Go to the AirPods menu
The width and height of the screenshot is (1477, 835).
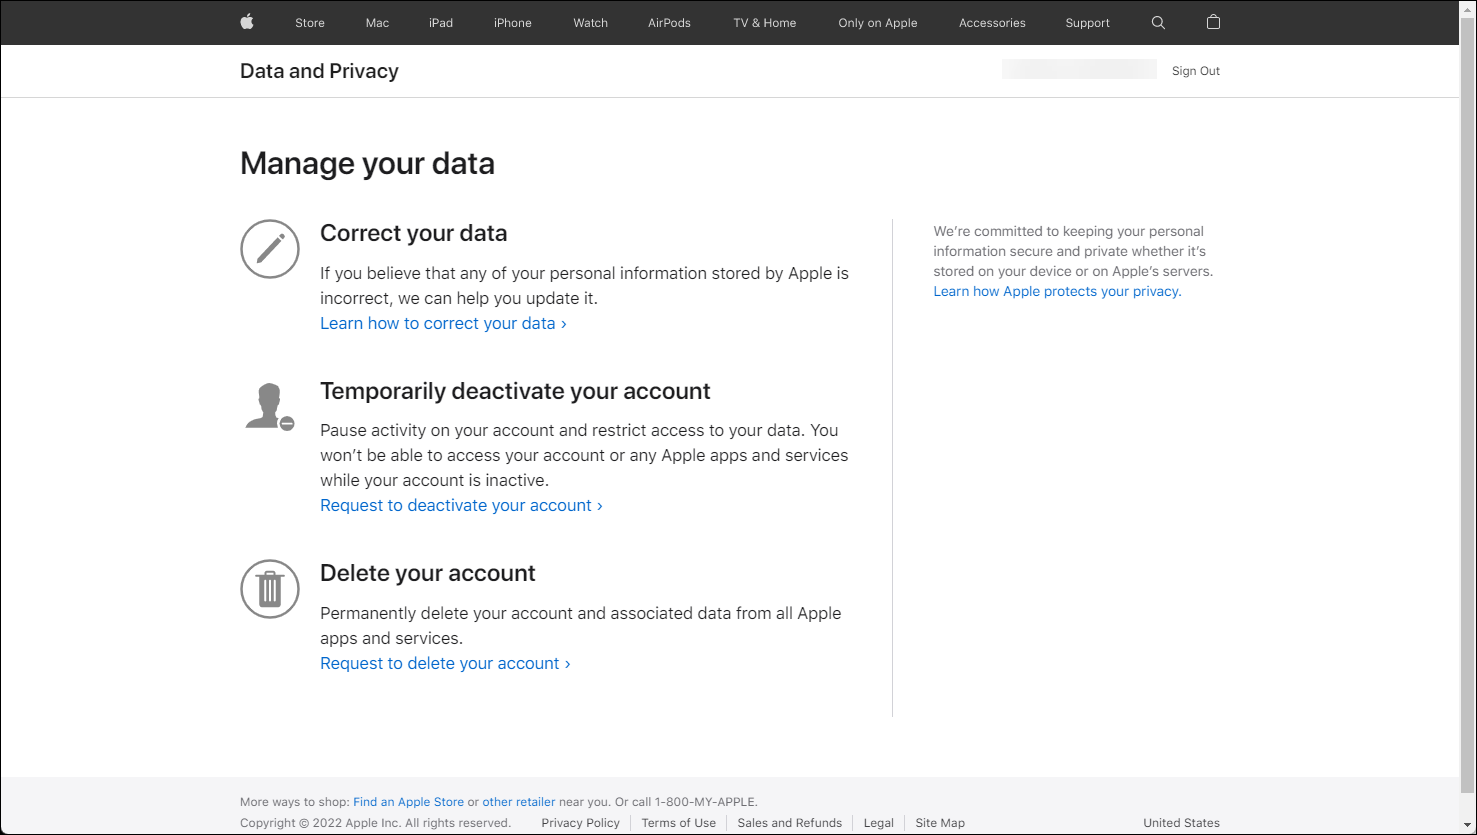[669, 23]
